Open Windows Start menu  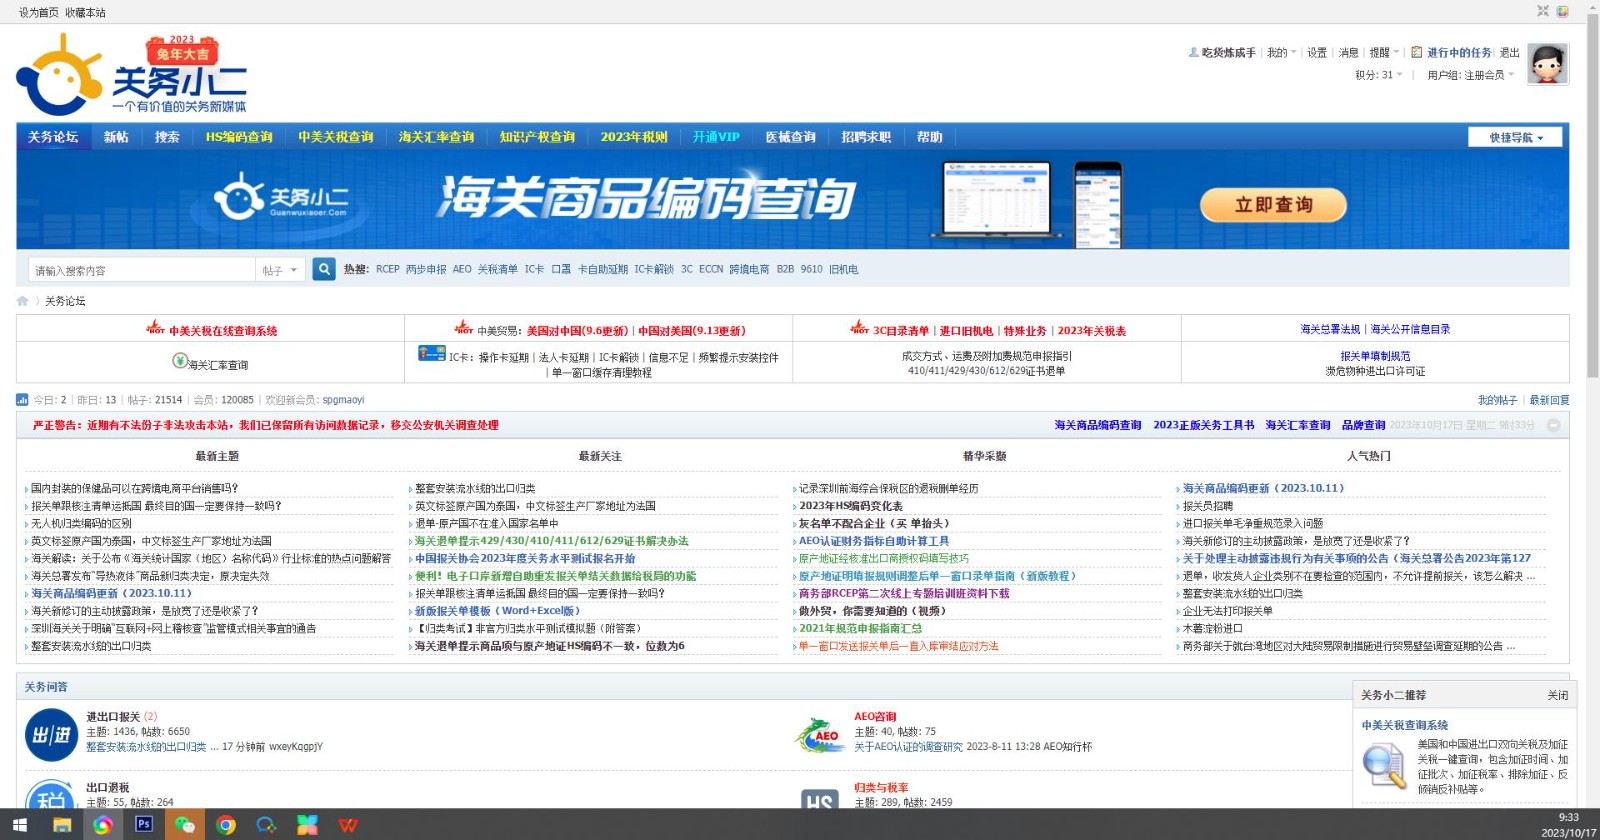click(19, 825)
